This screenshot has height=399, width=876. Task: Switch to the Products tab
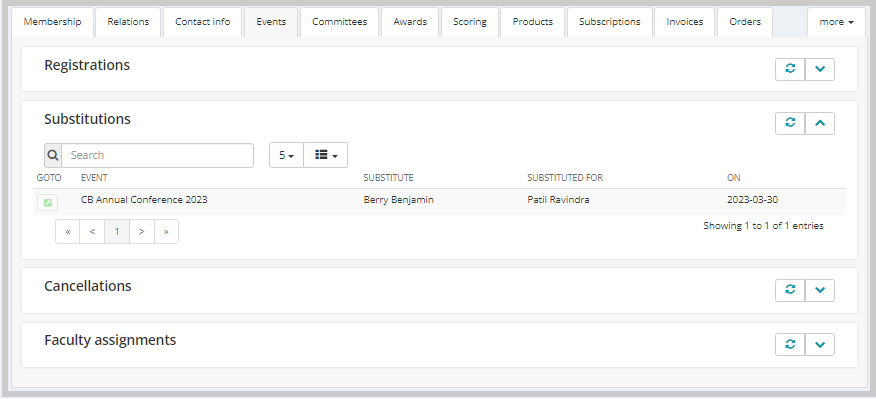pos(532,22)
